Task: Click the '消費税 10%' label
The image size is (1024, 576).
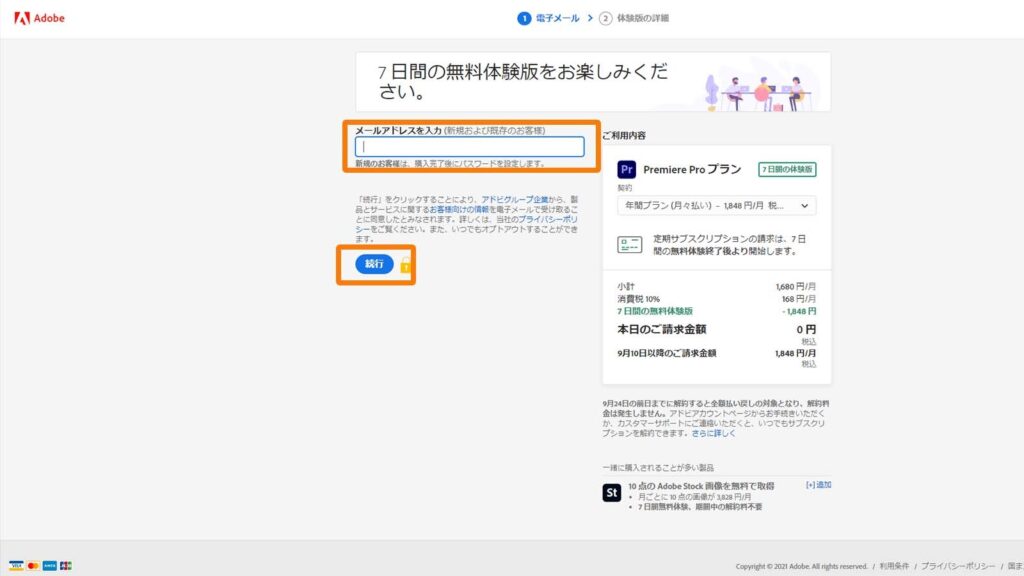Action: click(639, 299)
